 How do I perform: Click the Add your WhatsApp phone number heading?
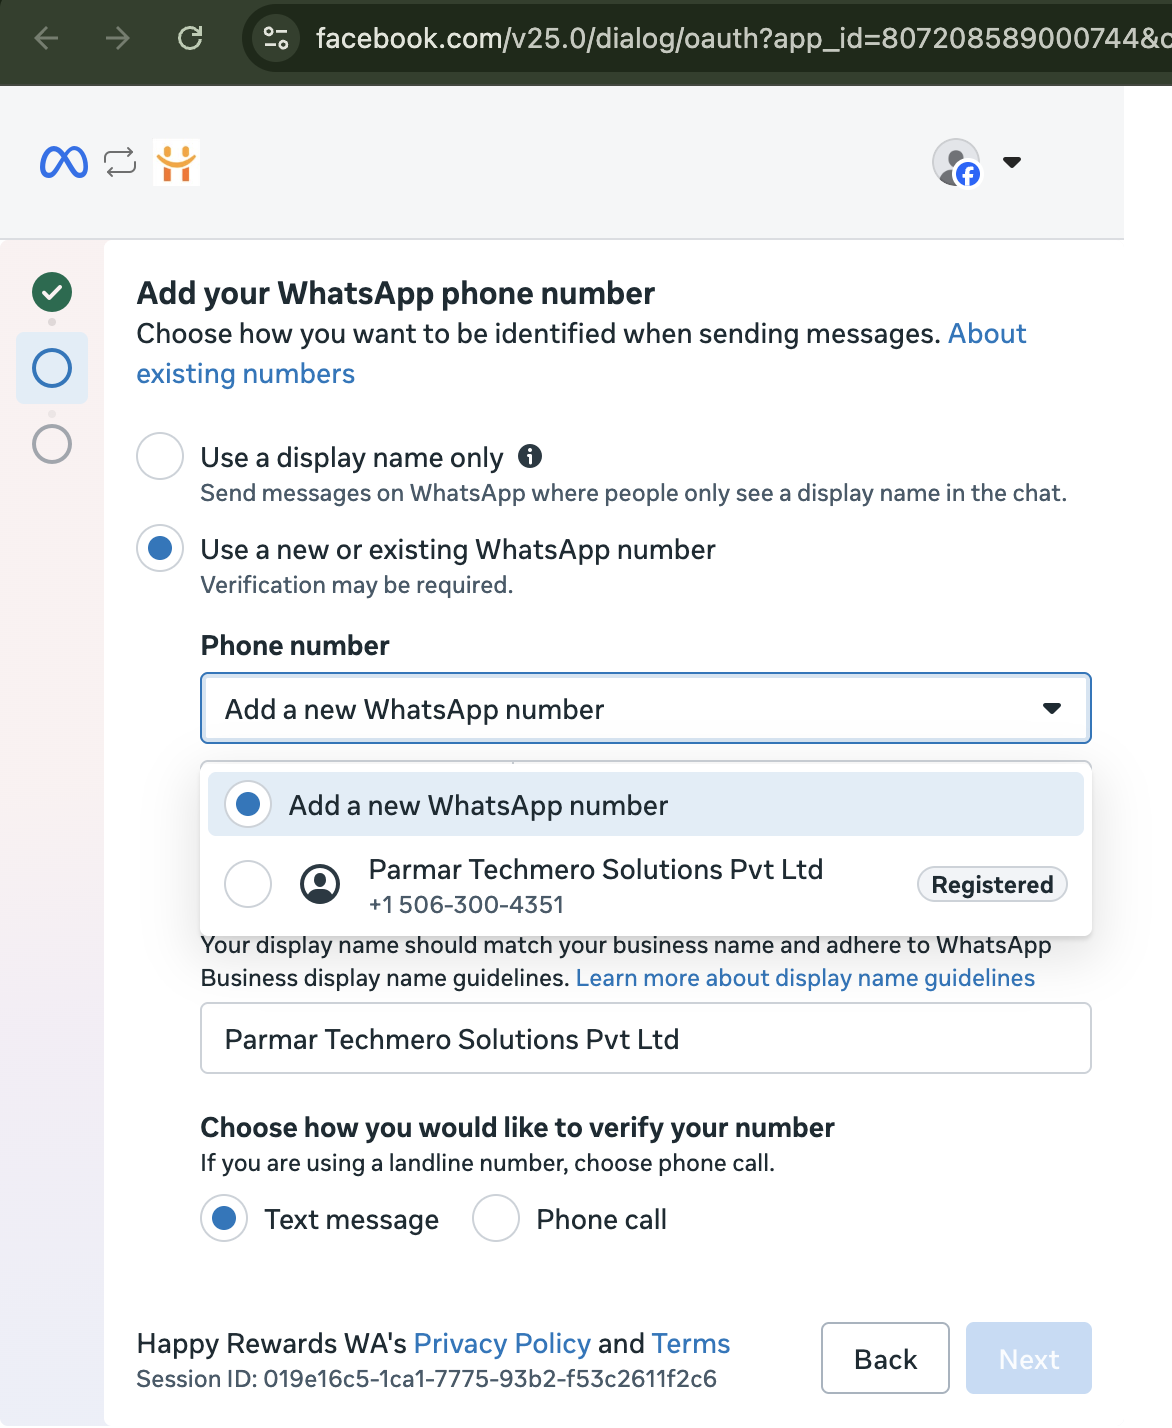(396, 293)
